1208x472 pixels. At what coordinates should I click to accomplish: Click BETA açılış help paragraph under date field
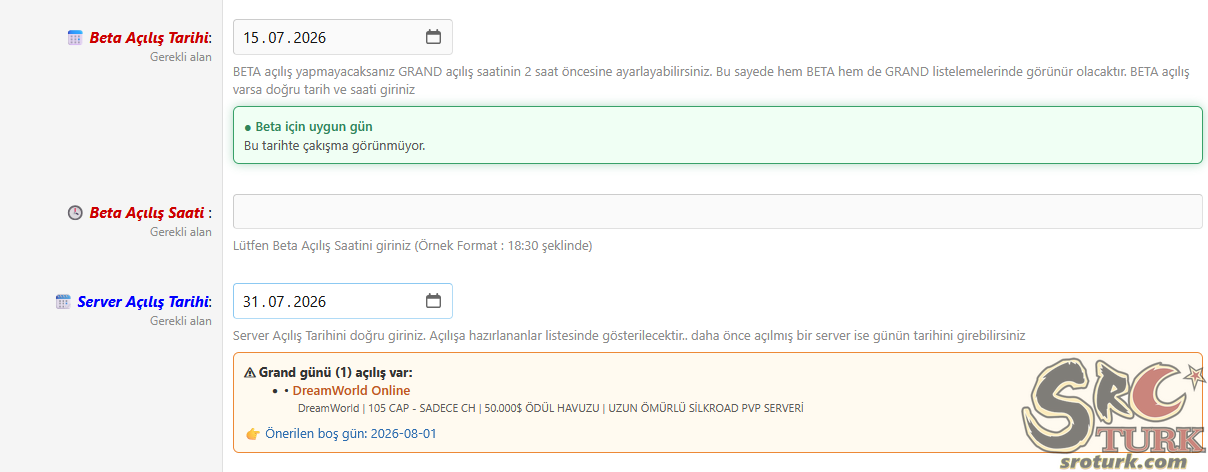(711, 81)
